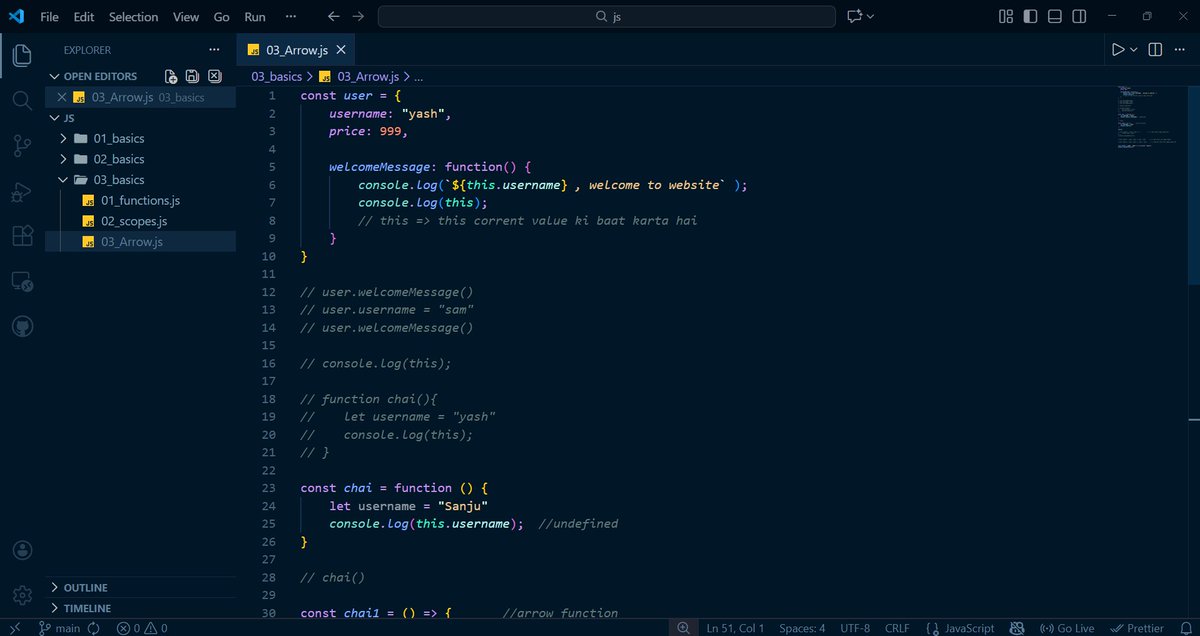Open the Selection menu

[x=133, y=17]
